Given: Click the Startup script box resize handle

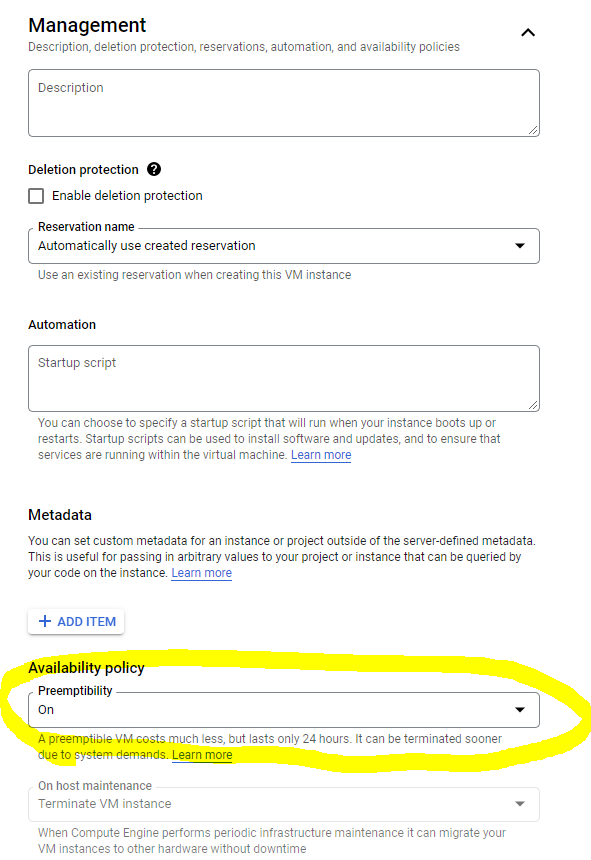Looking at the screenshot, I should tap(533, 405).
